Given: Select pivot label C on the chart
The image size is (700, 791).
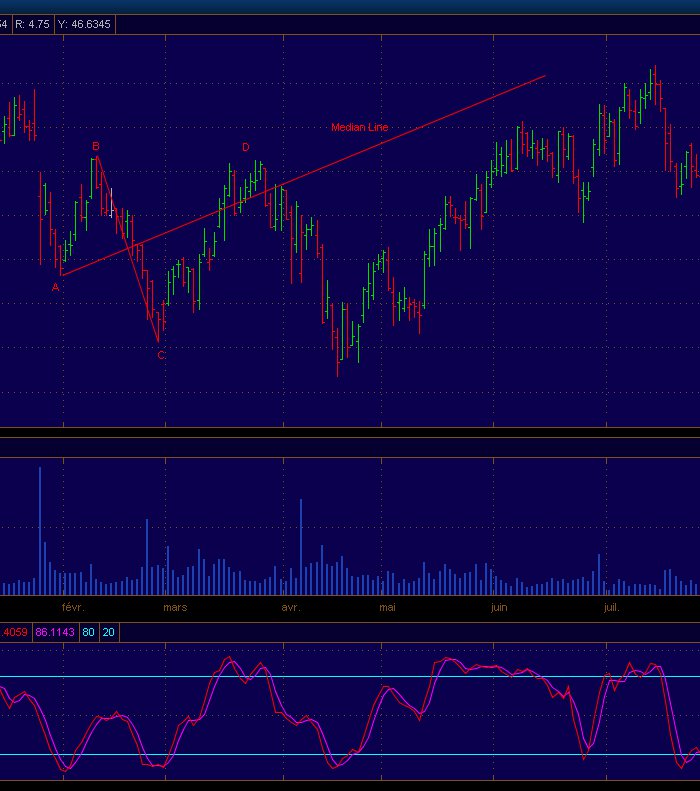Looking at the screenshot, I should click(161, 355).
